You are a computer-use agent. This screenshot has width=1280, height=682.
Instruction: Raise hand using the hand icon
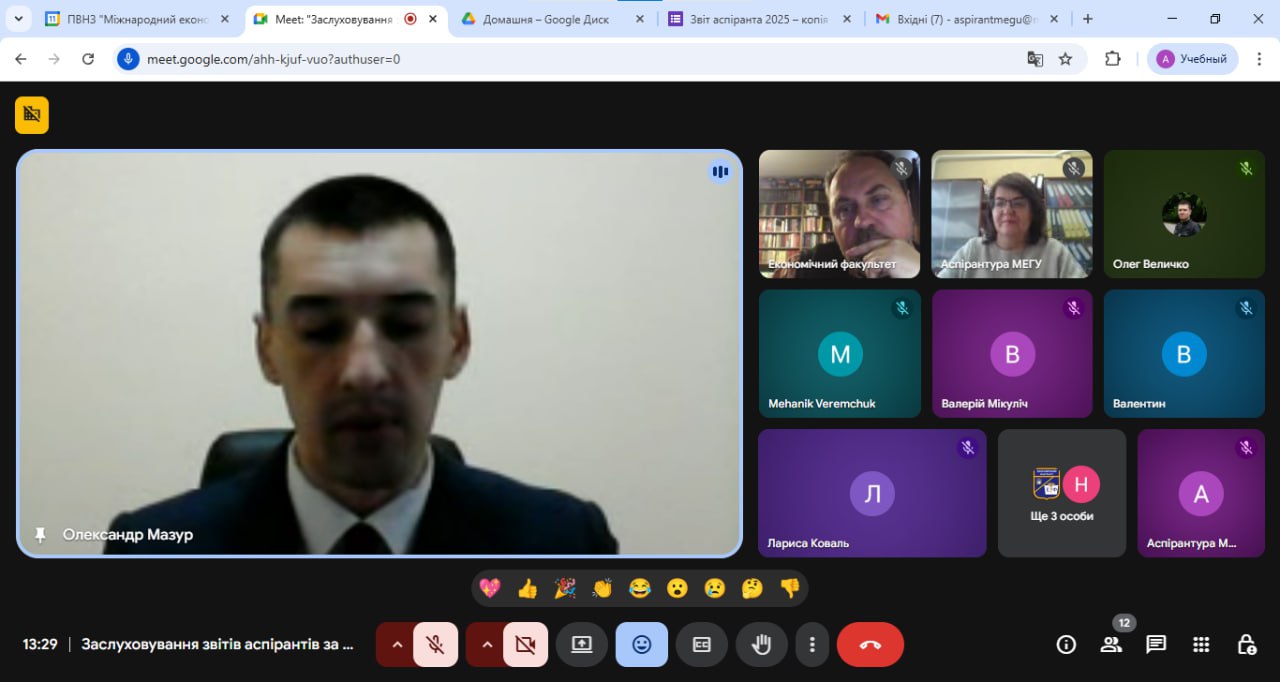click(x=761, y=644)
